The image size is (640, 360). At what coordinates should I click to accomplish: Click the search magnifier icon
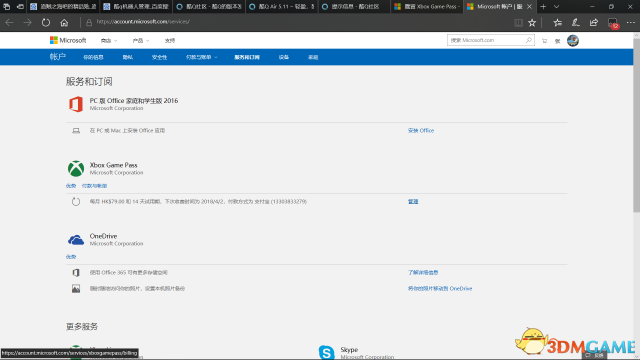coord(529,40)
